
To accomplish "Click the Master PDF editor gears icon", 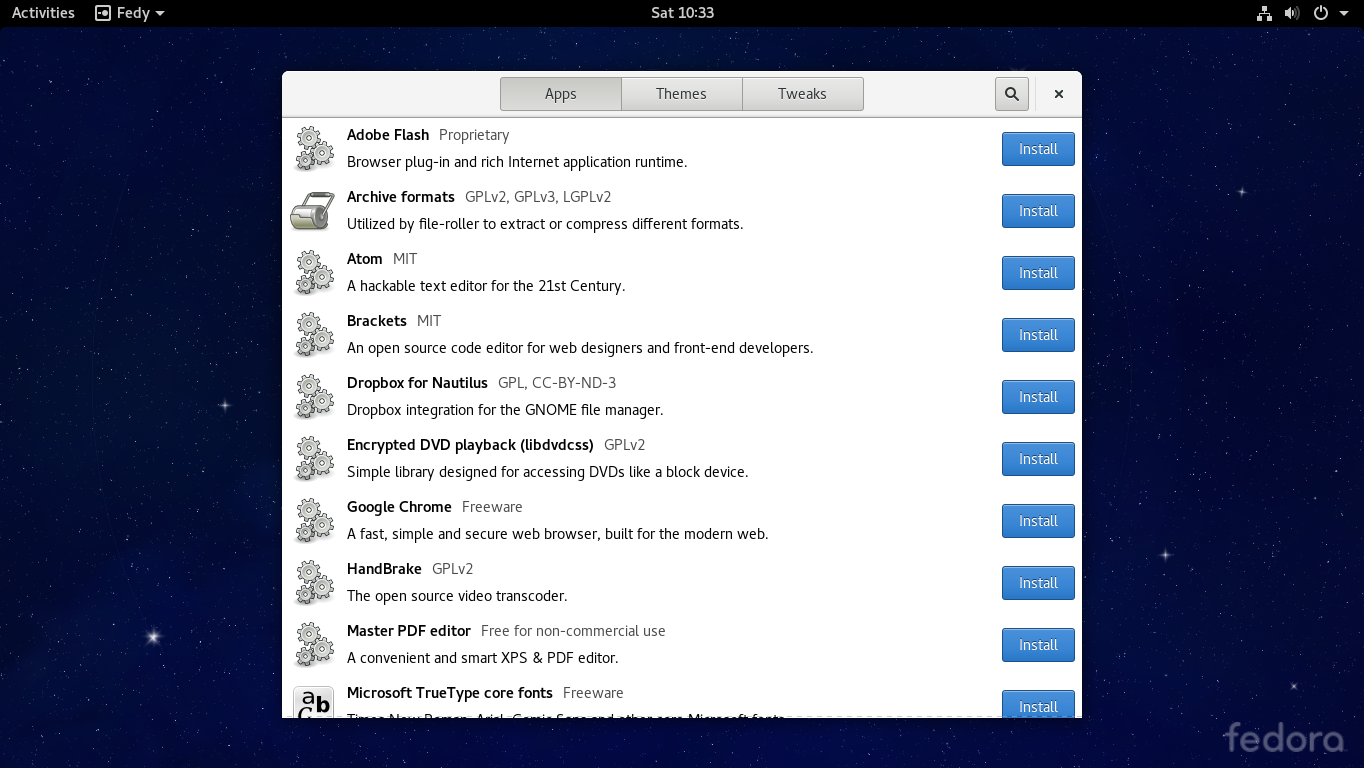I will click(314, 645).
